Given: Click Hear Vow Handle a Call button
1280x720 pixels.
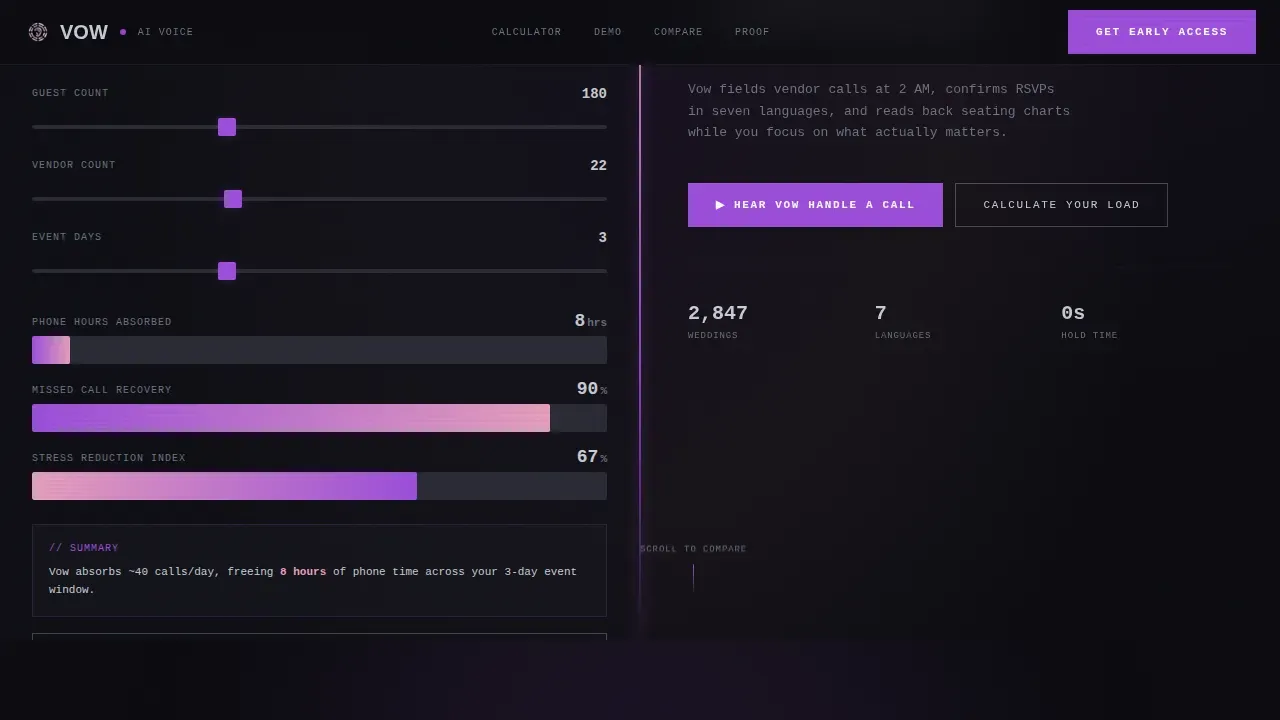Looking at the screenshot, I should point(815,205).
